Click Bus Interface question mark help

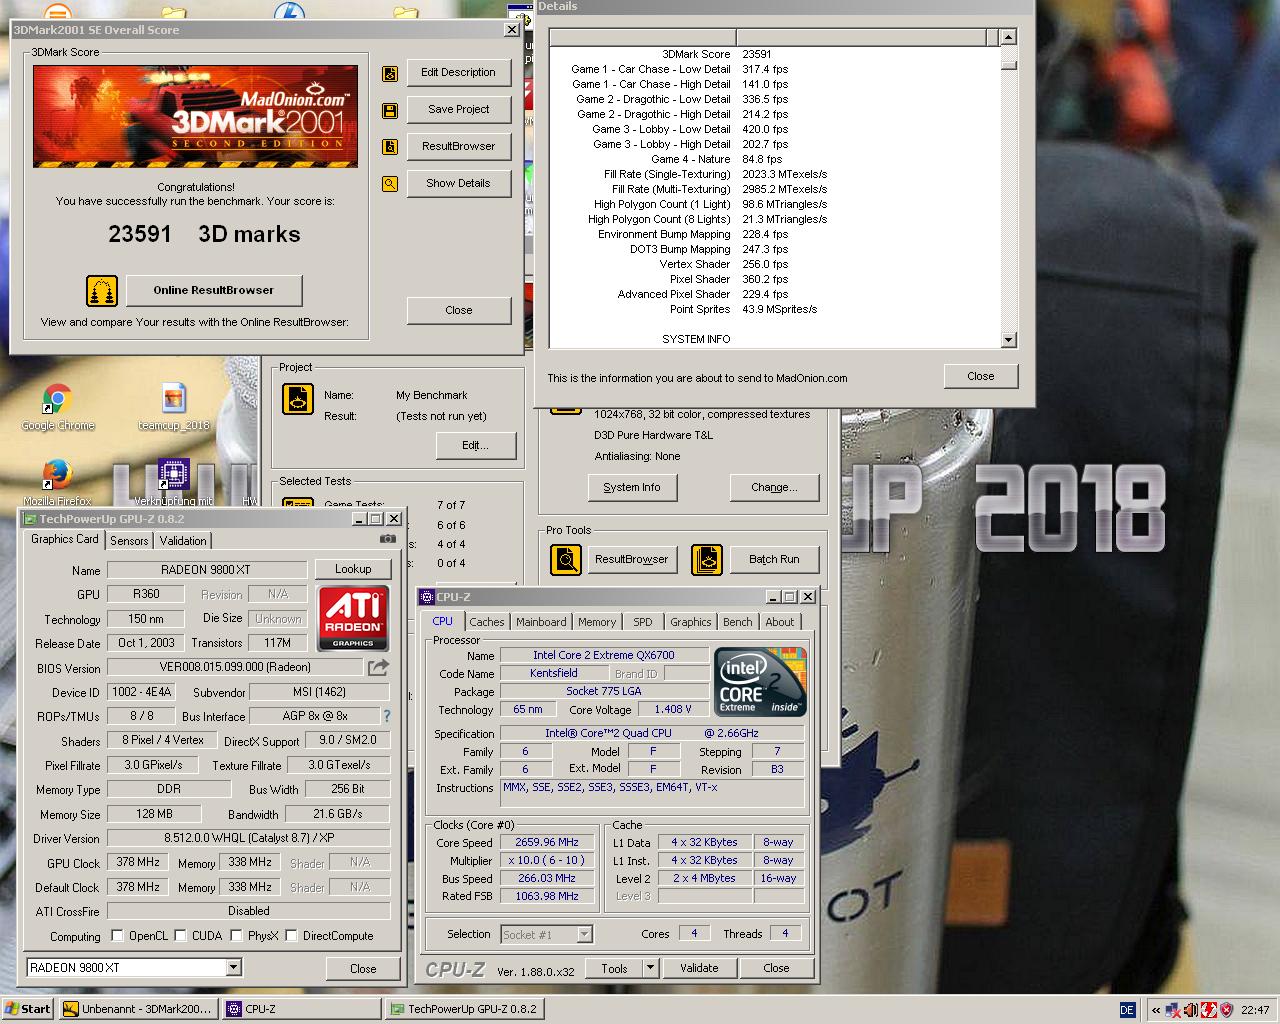tap(387, 716)
